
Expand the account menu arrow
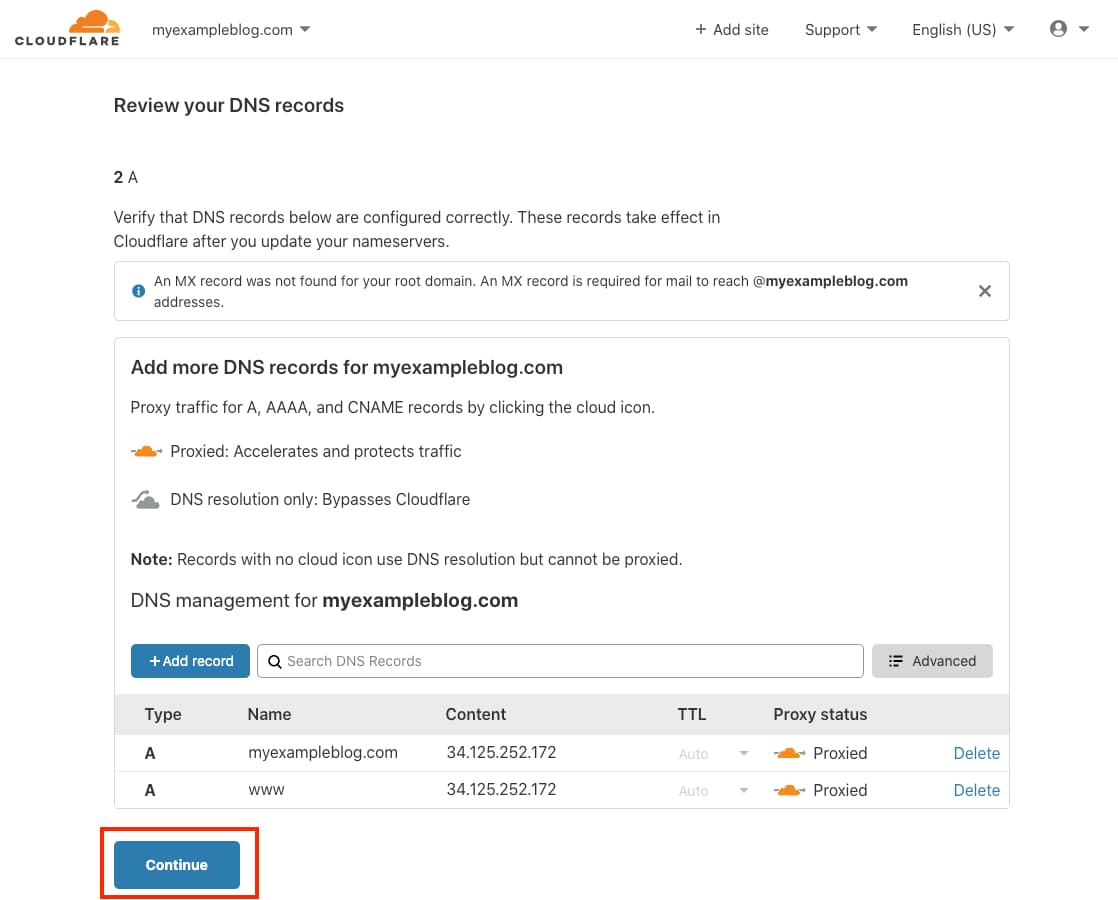(x=1084, y=29)
